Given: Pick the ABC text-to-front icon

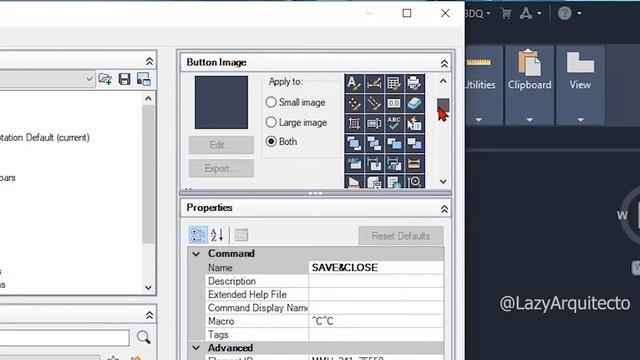Looking at the screenshot, I should pos(354,163).
